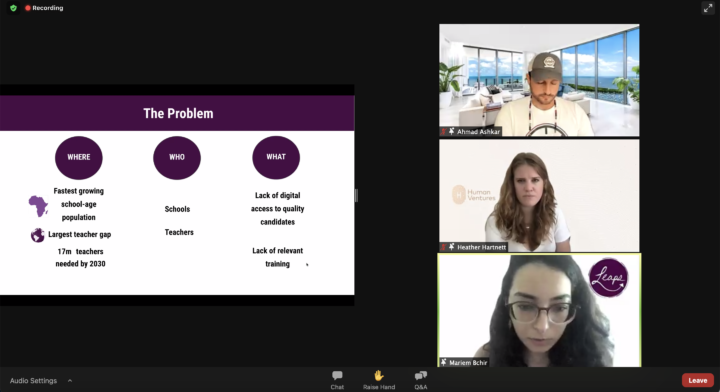The width and height of the screenshot is (720, 392).
Task: Click the Africa map icon on slide
Action: click(39, 206)
